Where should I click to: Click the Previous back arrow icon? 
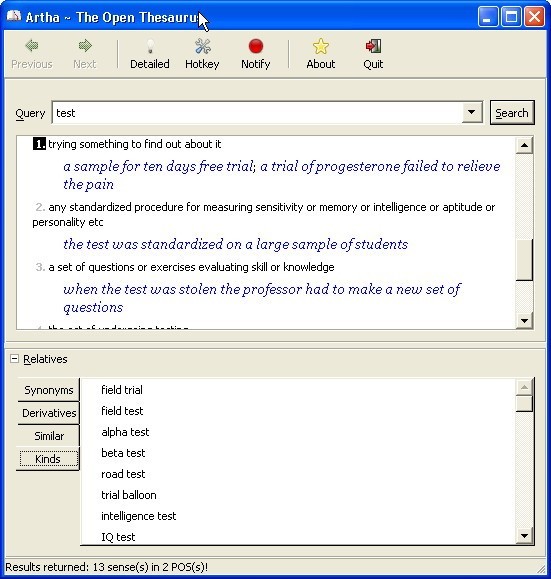point(32,46)
